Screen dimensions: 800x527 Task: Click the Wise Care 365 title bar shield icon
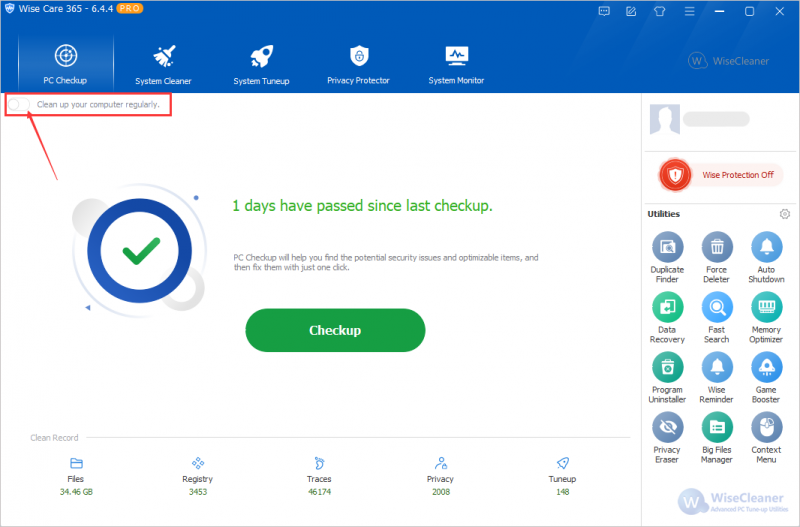click(x=9, y=9)
